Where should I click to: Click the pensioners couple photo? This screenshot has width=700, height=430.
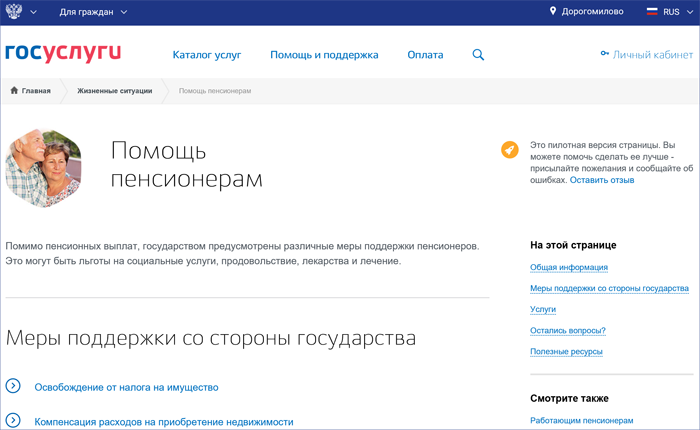point(43,168)
